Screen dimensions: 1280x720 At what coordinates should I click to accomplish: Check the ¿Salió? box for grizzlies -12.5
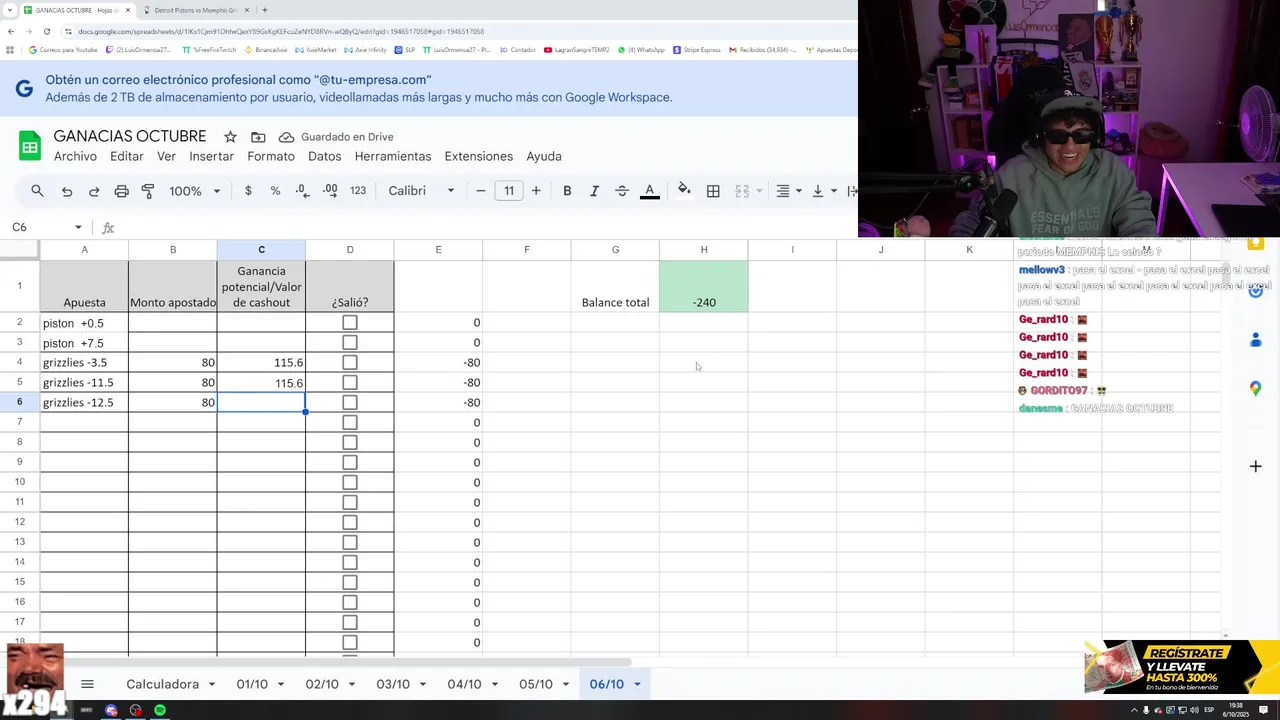pyautogui.click(x=350, y=403)
